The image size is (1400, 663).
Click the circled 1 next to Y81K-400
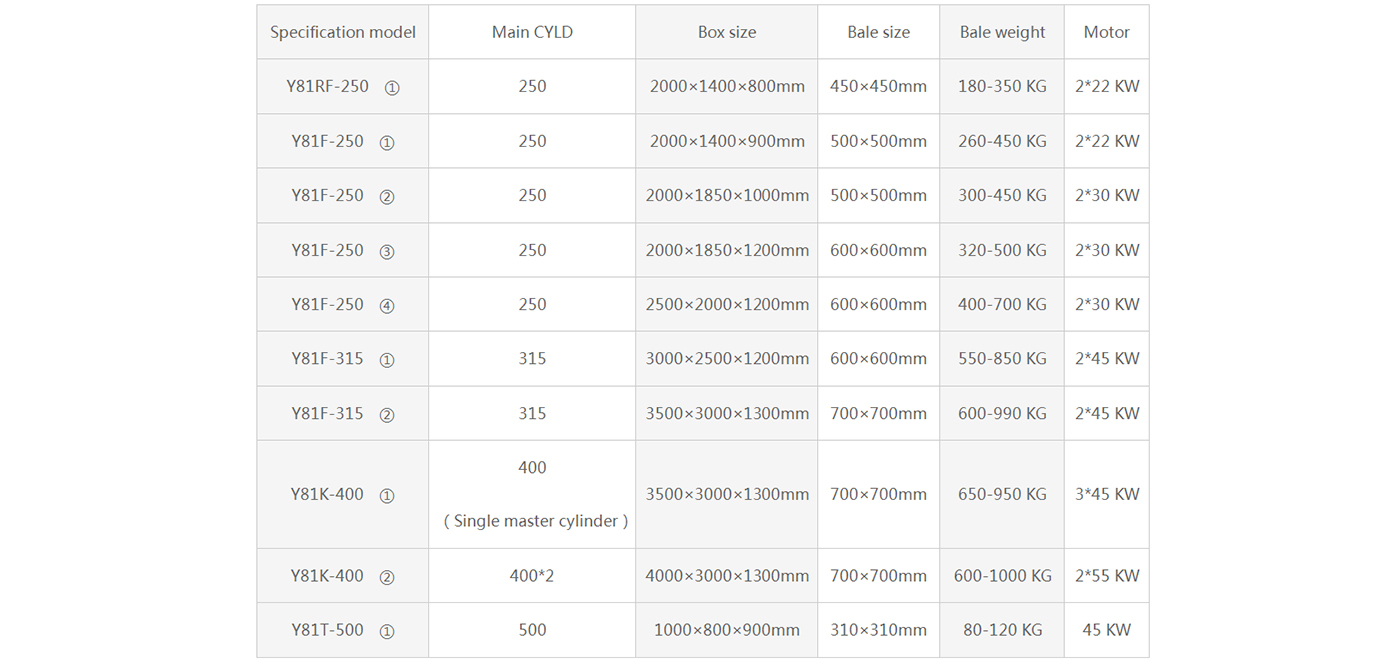point(387,496)
